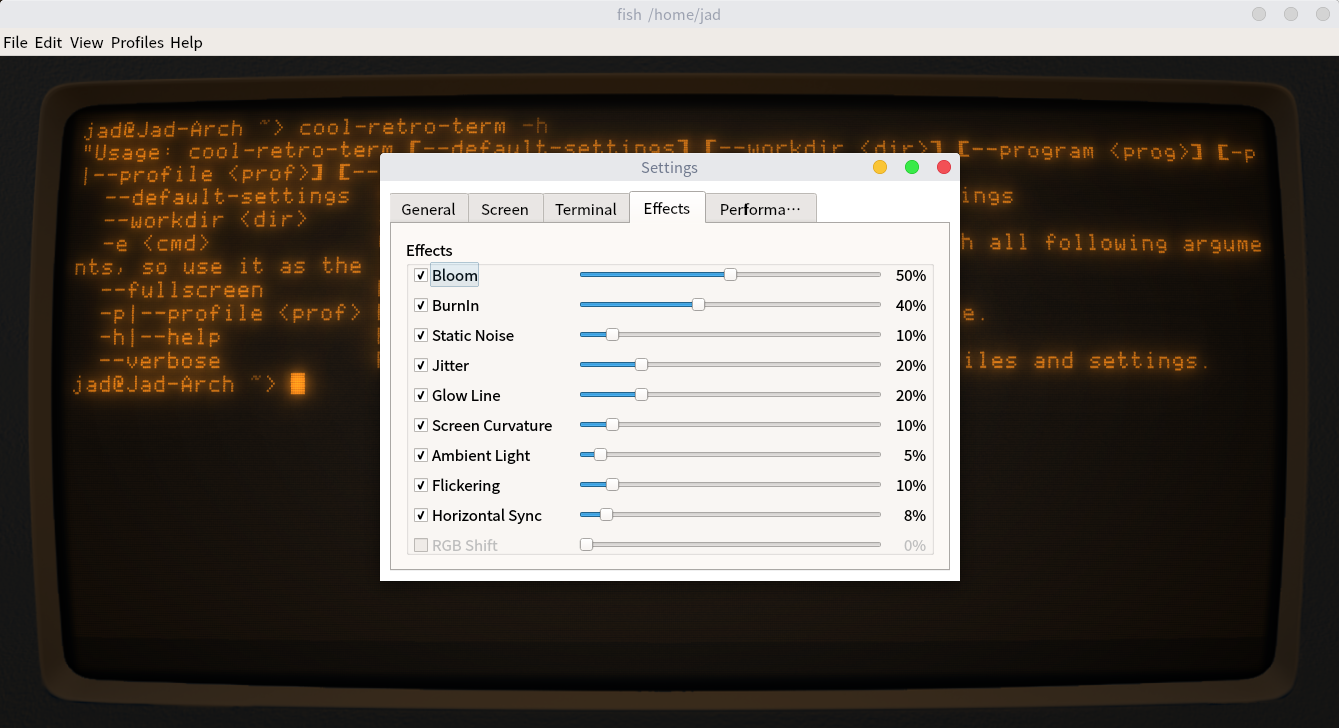The height and width of the screenshot is (728, 1339).
Task: Switch to the Performance tab
Action: click(761, 209)
